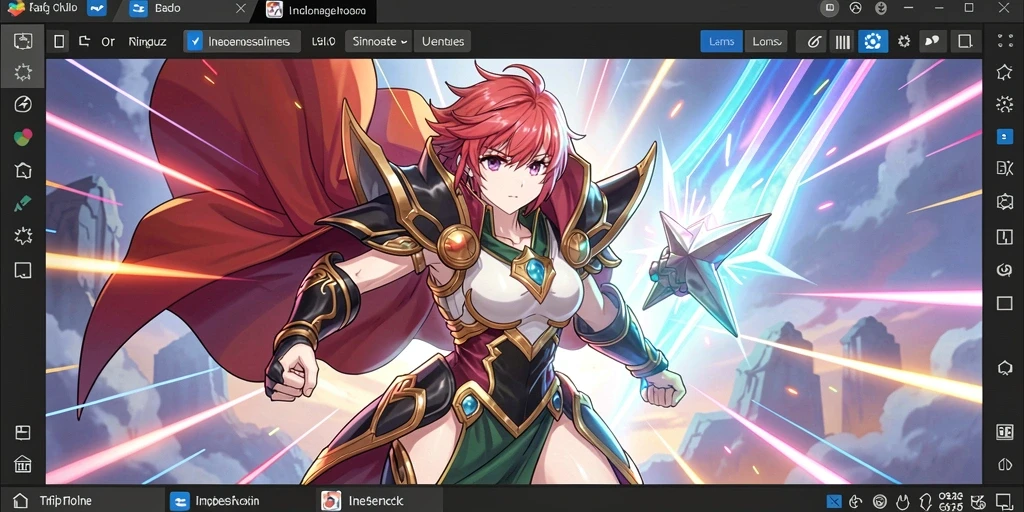The image size is (1024, 512).
Task: Click the green pen tool in left sidebar
Action: [x=22, y=204]
